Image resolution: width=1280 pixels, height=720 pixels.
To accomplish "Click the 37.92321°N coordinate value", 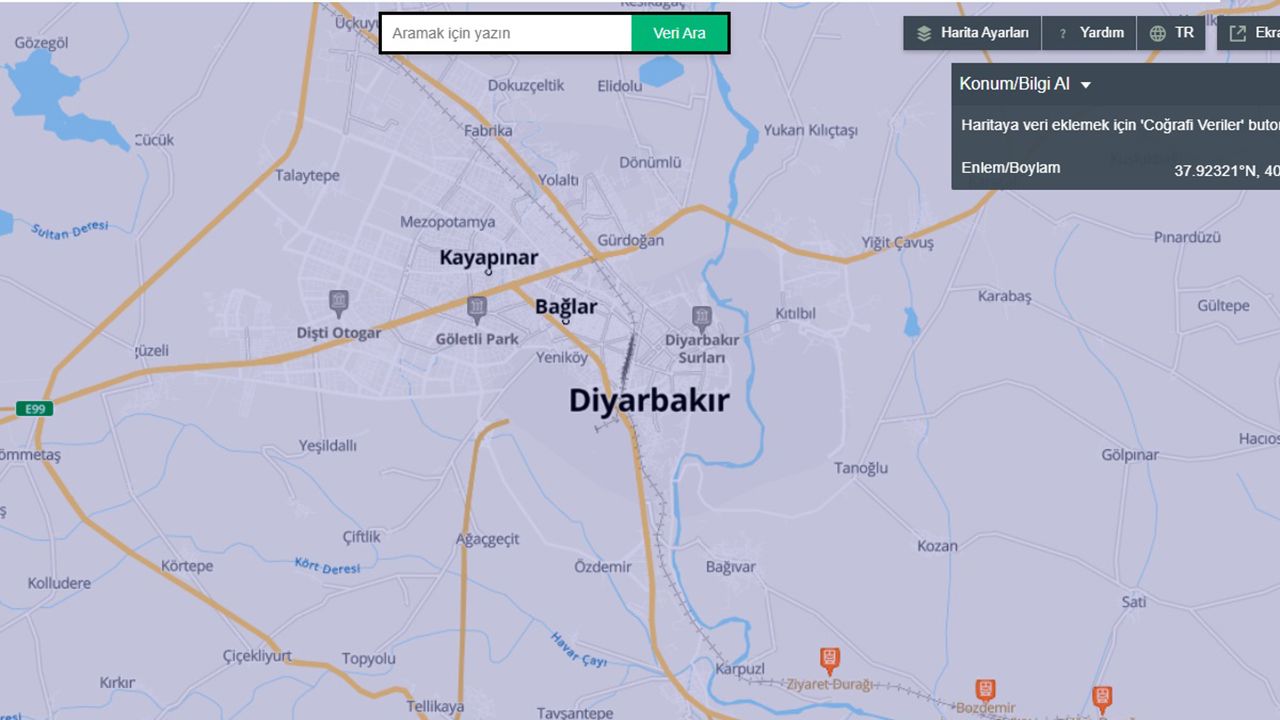I will coord(1215,171).
